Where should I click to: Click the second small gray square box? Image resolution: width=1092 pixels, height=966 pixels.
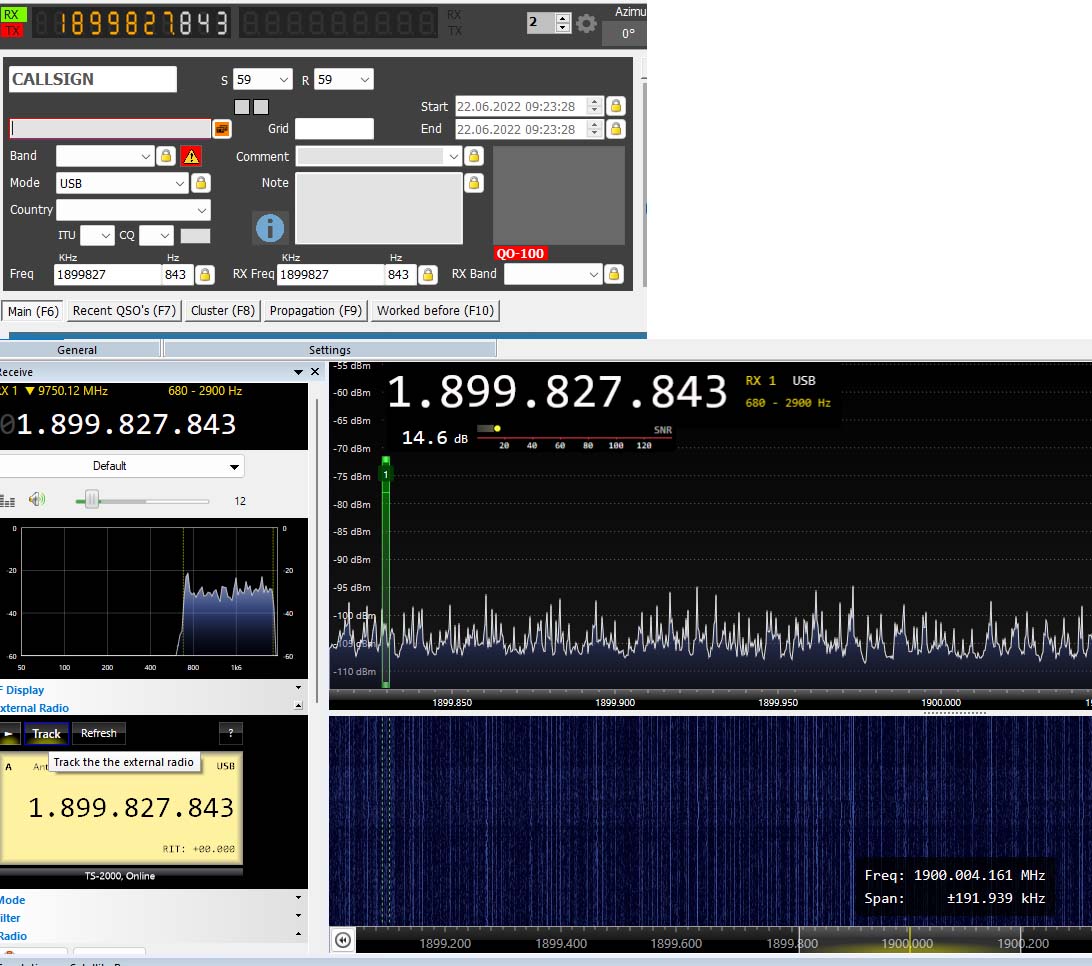click(x=261, y=107)
